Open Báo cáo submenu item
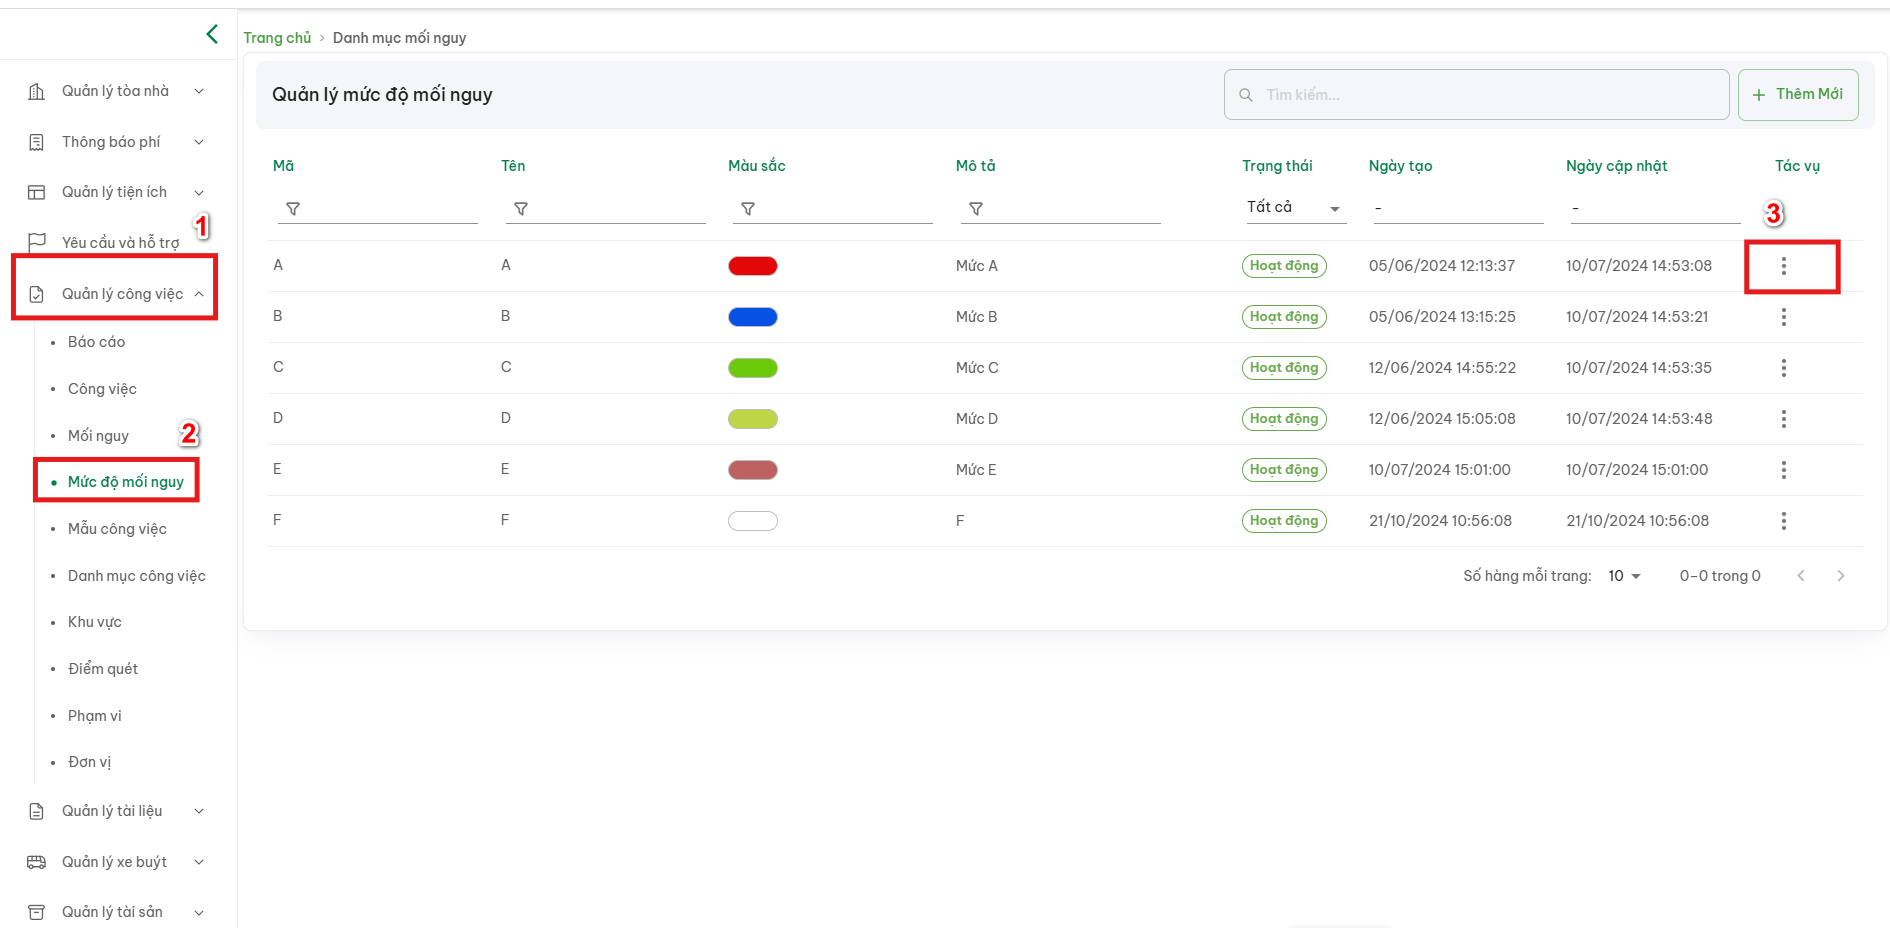Viewport: 1890px width, 928px height. click(x=96, y=342)
